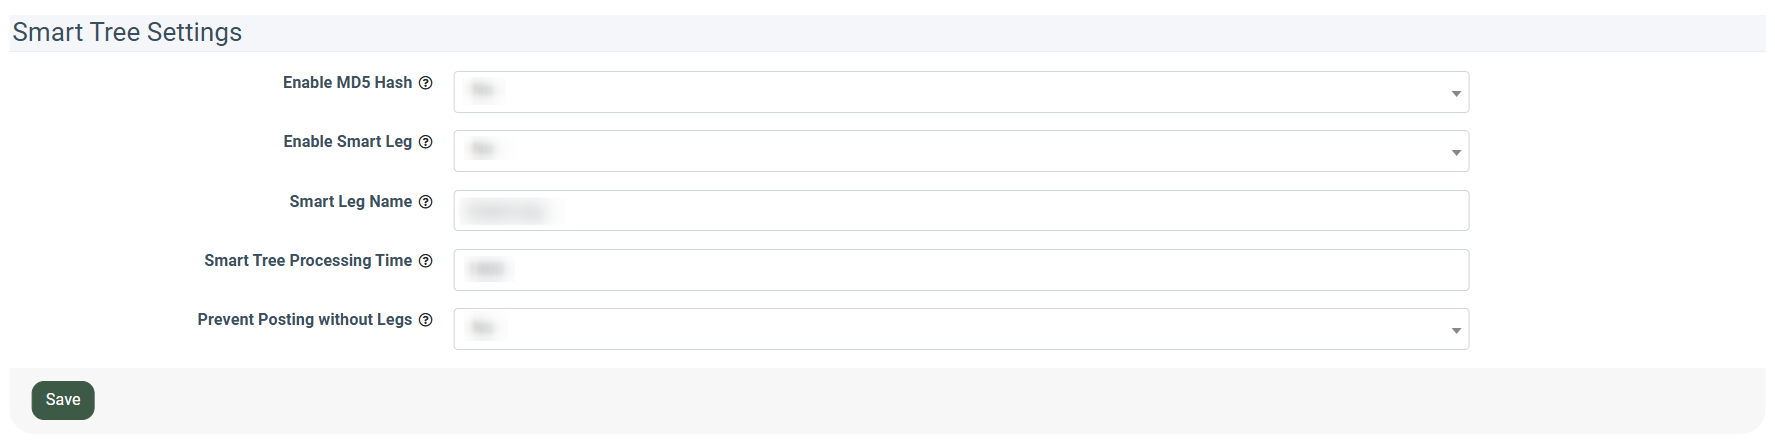Click the Enable Smart Leg label
The image size is (1775, 443).
[347, 142]
